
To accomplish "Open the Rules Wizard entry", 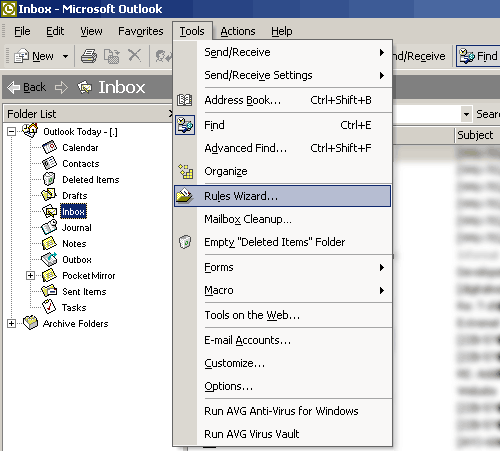I will pos(283,196).
